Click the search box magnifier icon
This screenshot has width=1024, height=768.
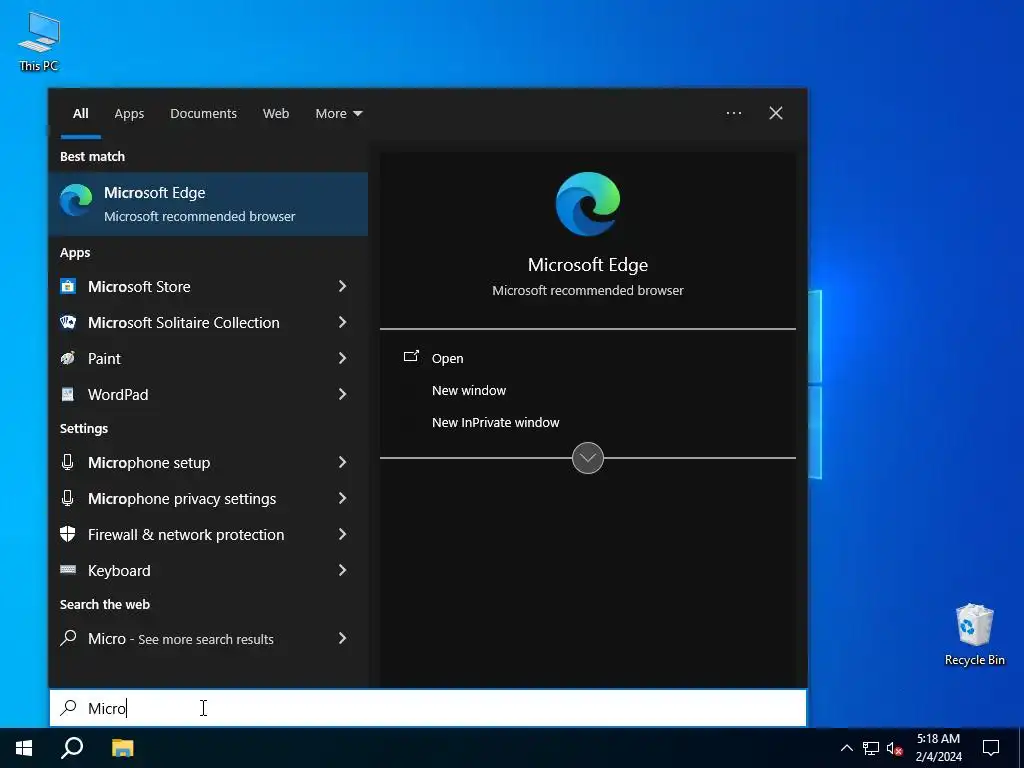point(68,708)
